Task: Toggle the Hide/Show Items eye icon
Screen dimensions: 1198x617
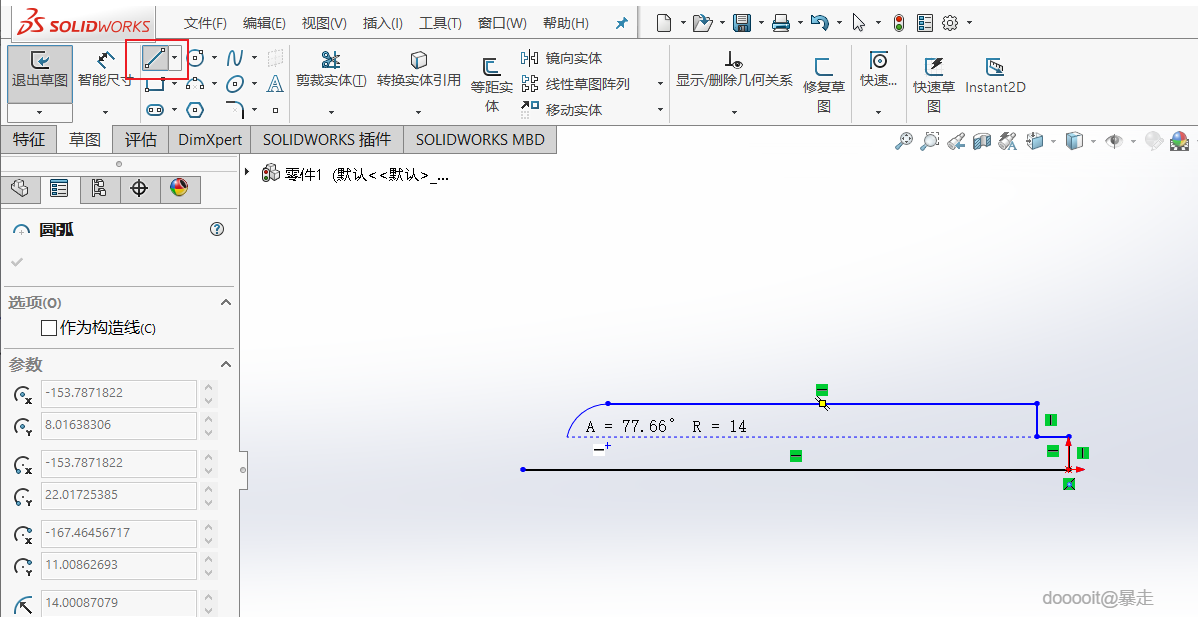Action: pos(1114,141)
